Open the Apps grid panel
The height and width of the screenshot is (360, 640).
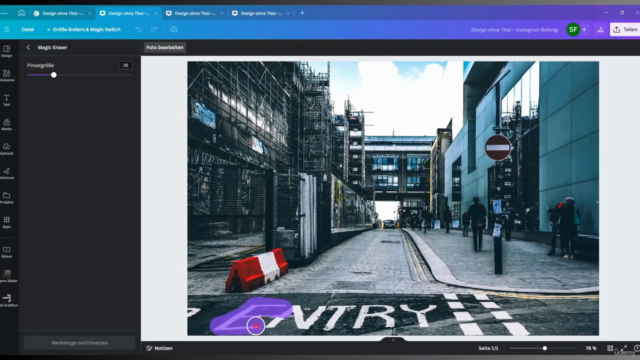(7, 222)
